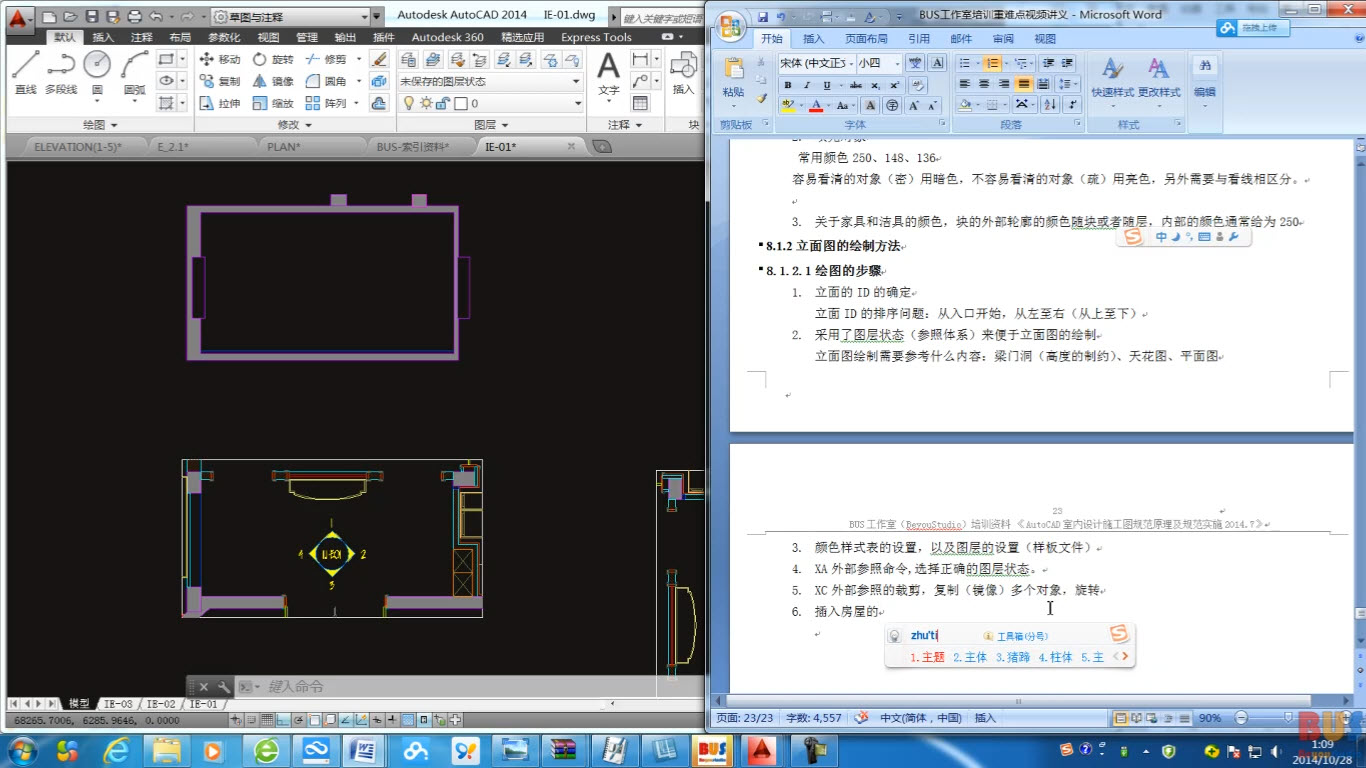Click the Move (移动) tool

tap(220, 59)
